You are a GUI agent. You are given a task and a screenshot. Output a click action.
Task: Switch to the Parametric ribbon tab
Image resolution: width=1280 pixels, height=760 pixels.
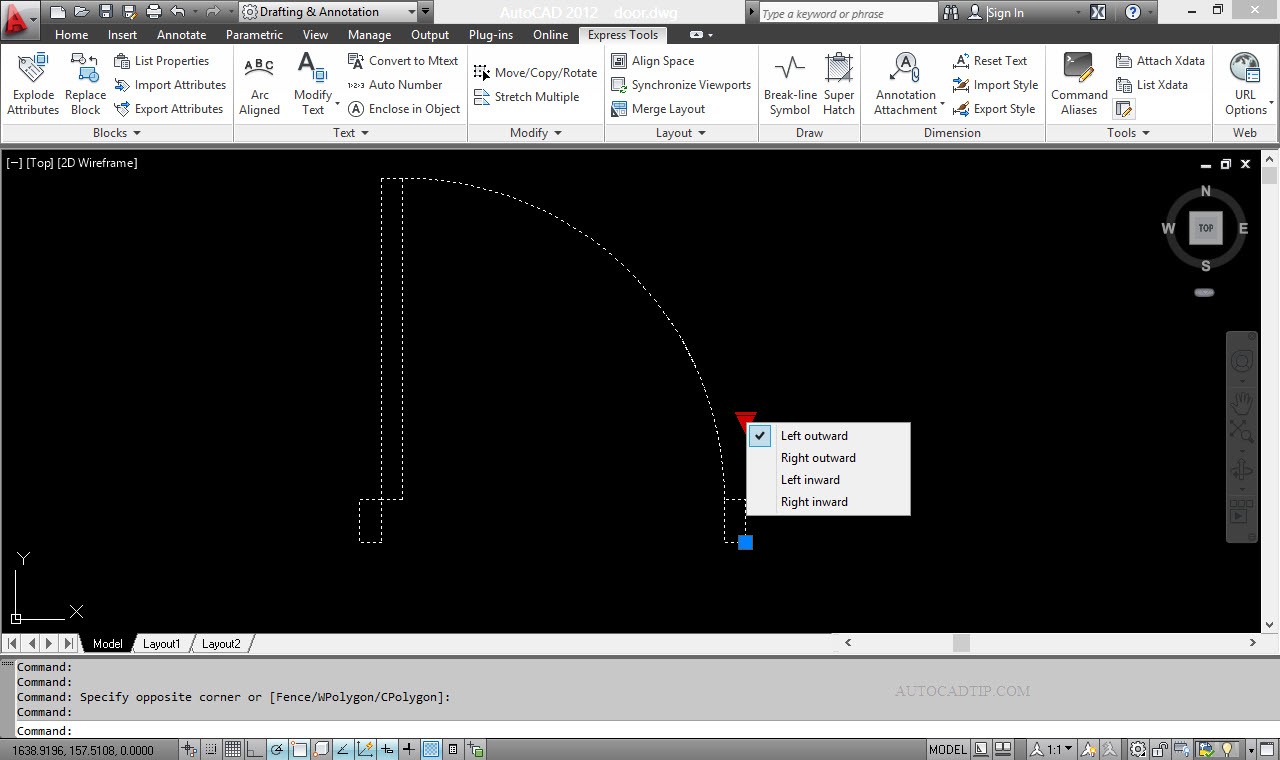[x=254, y=35]
